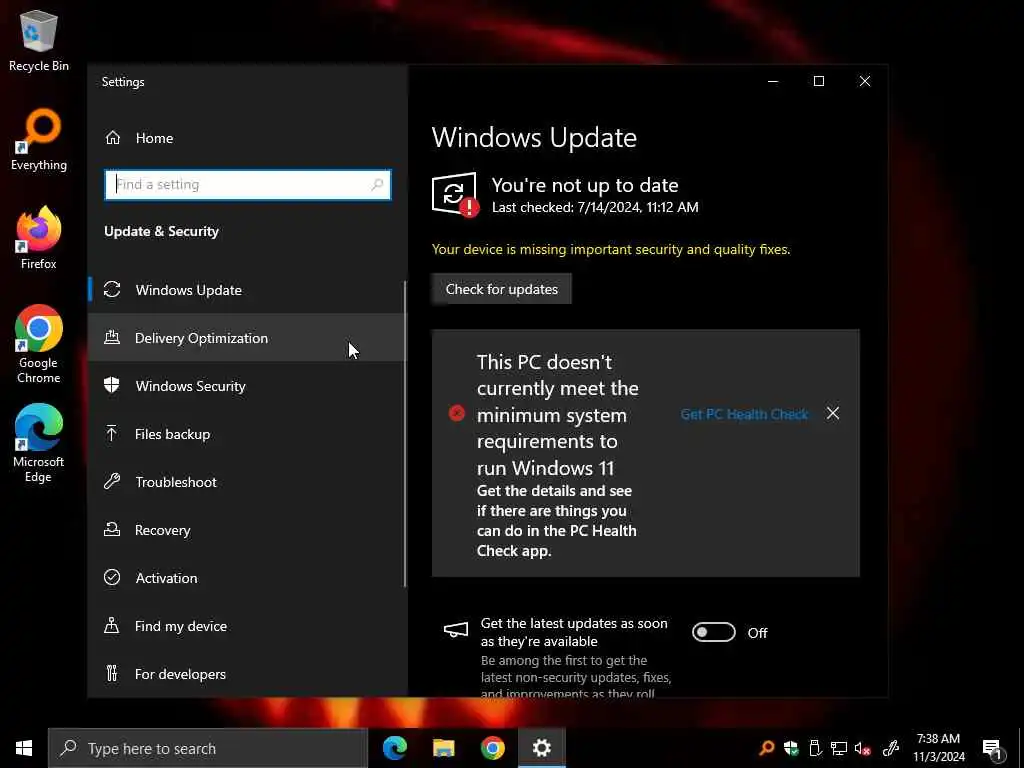This screenshot has height=768, width=1024.
Task: Open For developers settings page
Action: [247, 673]
